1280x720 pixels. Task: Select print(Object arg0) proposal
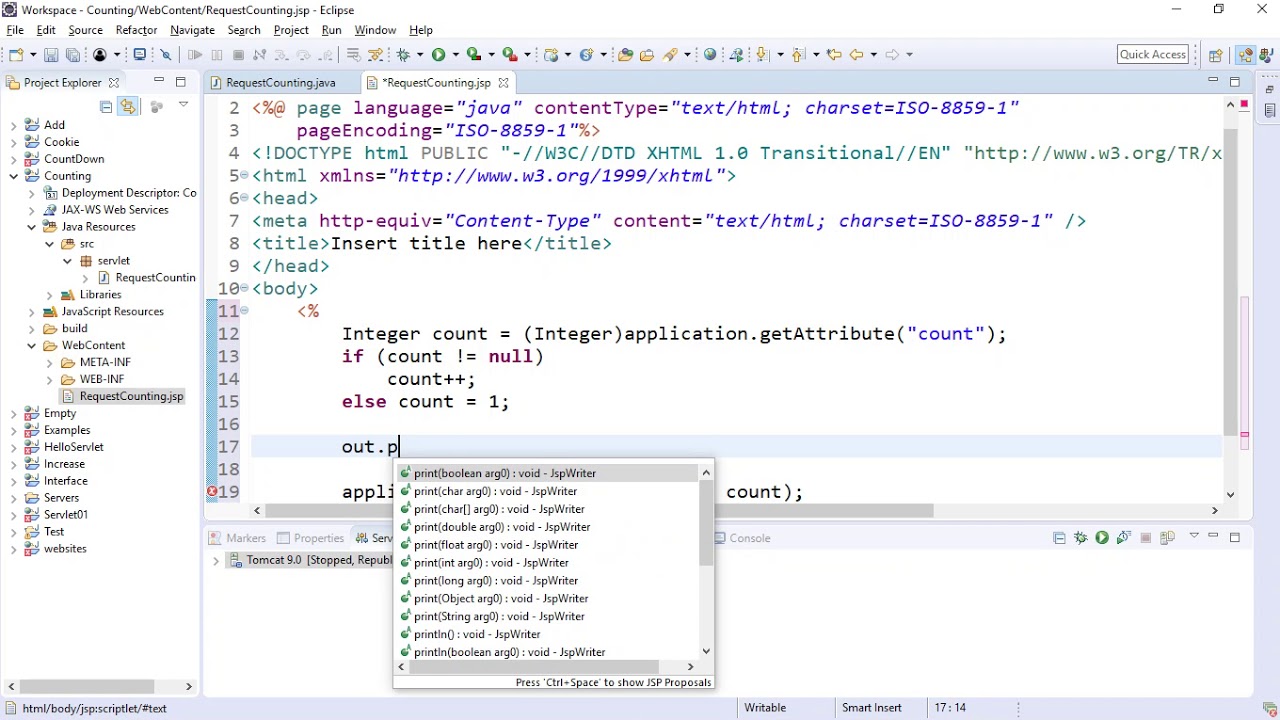pyautogui.click(x=501, y=599)
